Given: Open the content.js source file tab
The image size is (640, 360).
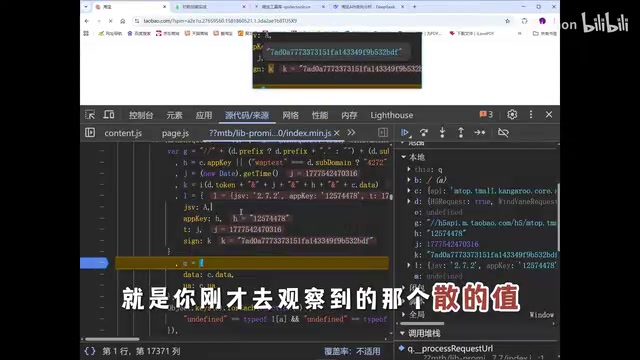Looking at the screenshot, I should click(123, 133).
